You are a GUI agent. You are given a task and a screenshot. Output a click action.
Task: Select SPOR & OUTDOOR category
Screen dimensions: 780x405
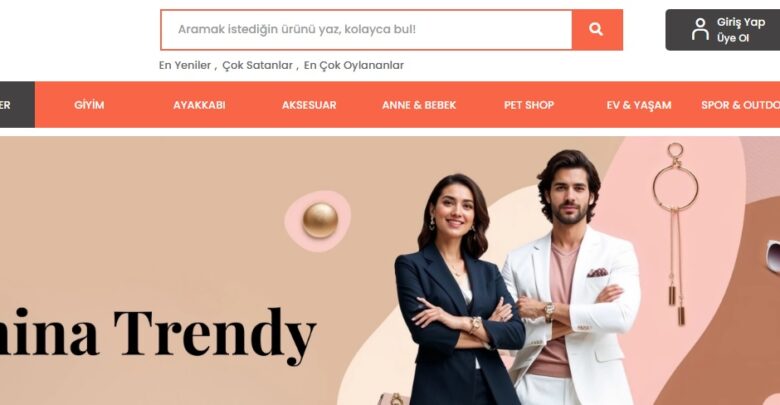(x=740, y=105)
